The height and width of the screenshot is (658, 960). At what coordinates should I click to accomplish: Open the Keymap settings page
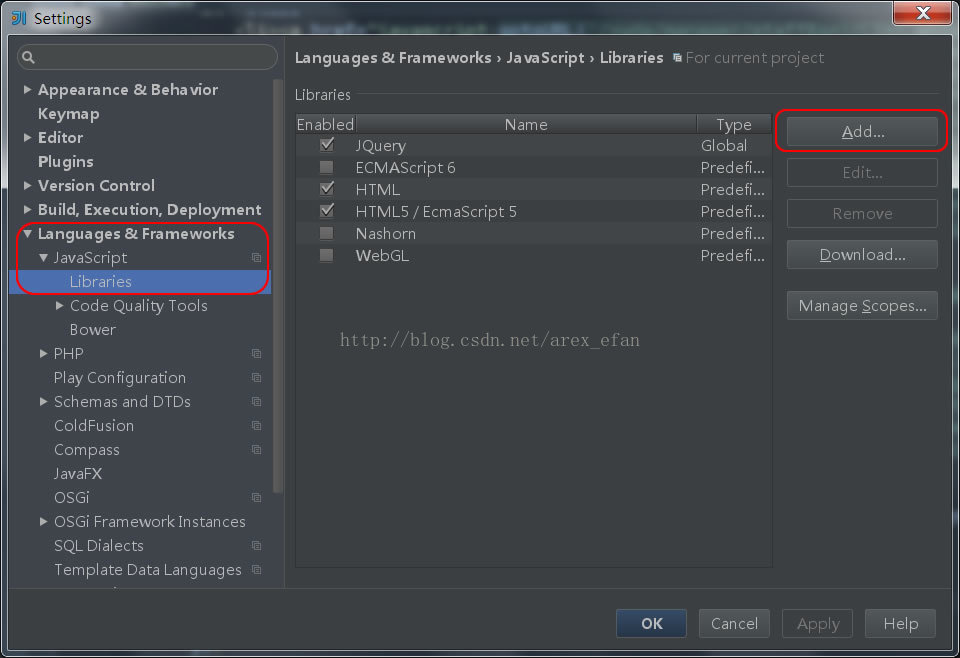tap(69, 114)
